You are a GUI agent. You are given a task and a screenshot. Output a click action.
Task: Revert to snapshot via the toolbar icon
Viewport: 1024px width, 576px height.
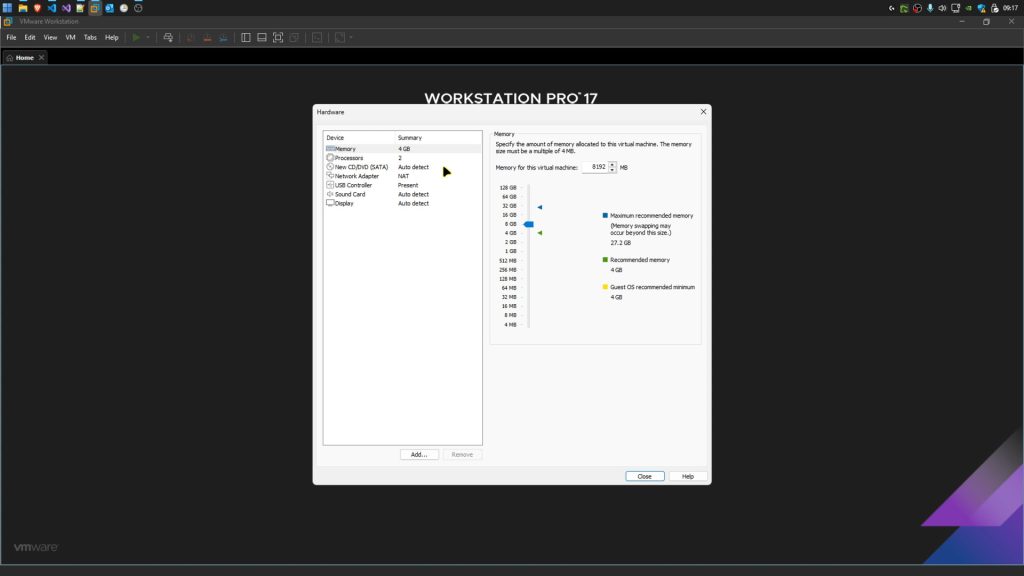click(207, 37)
